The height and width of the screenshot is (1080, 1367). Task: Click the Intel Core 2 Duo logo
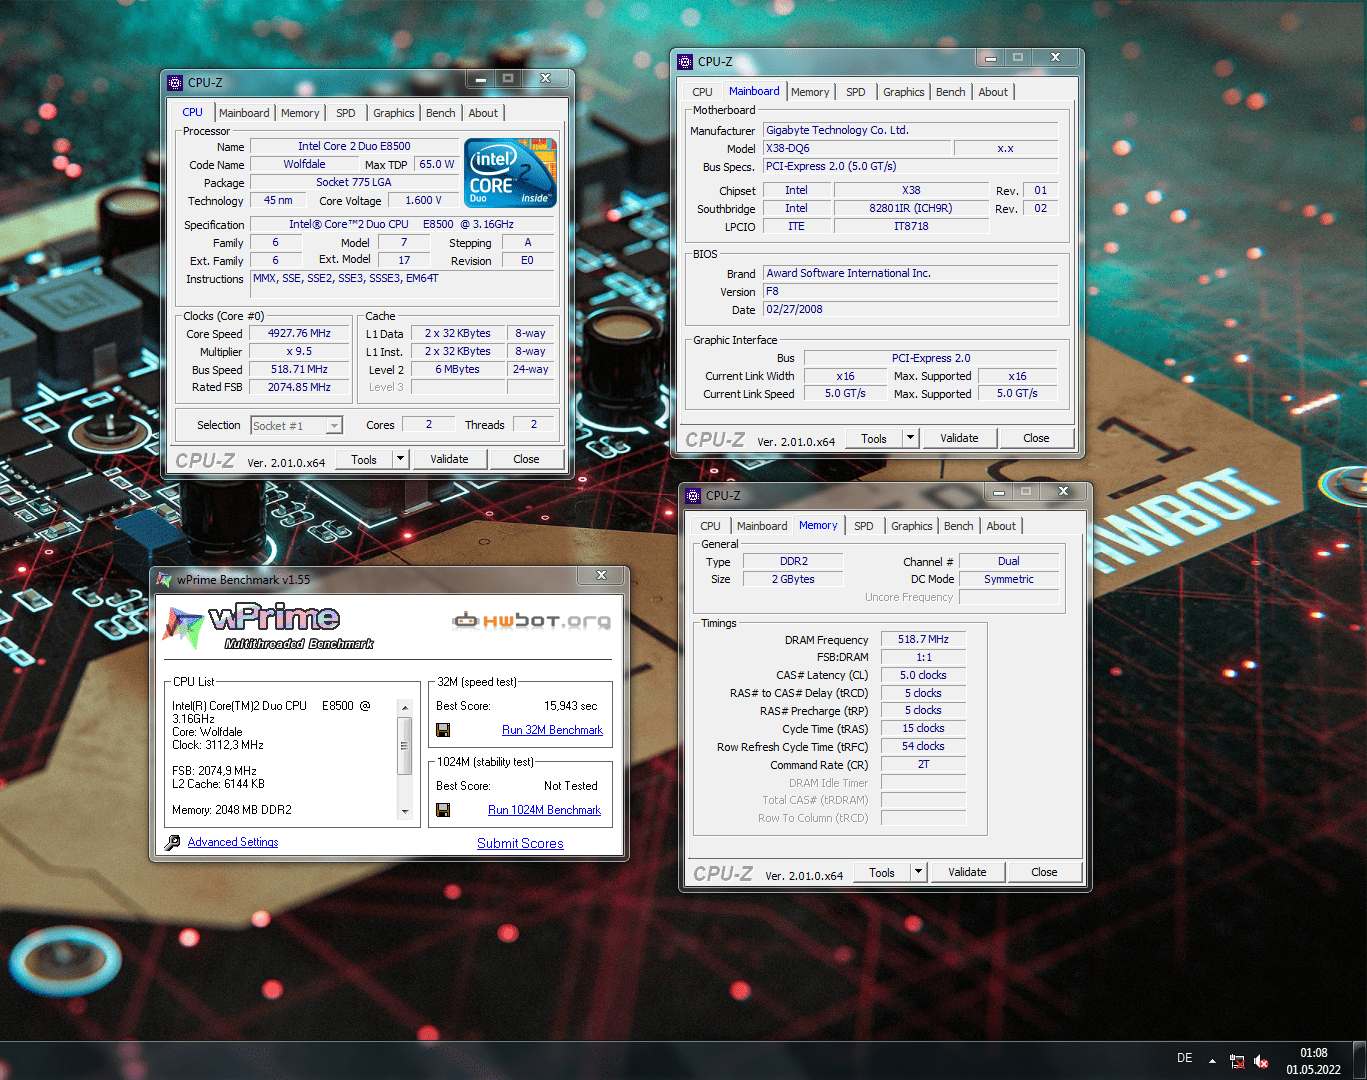tap(511, 172)
